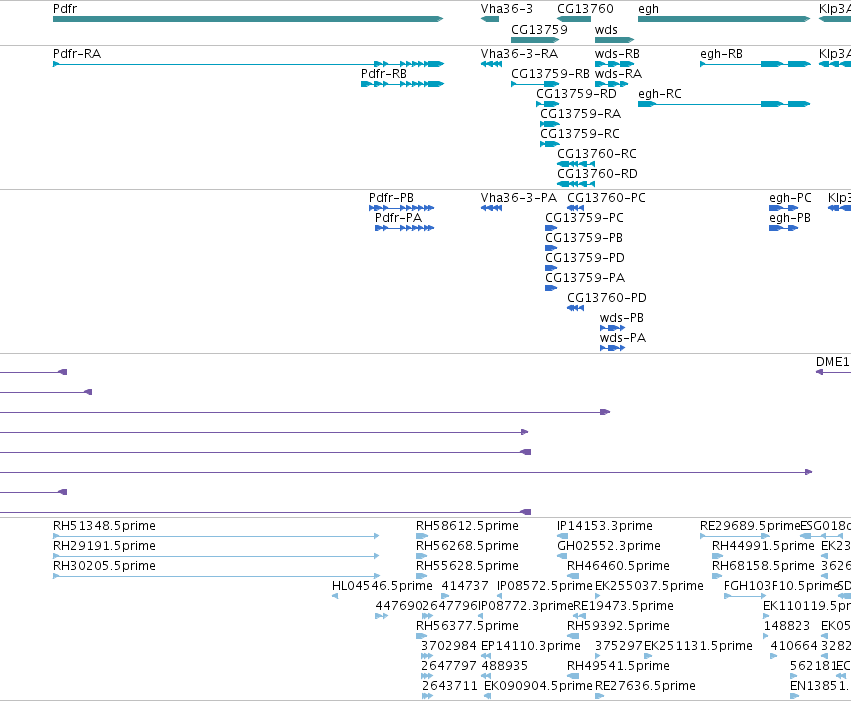Click the EK255037.5prime EST label
This screenshot has height=701, width=851.
pos(649,587)
